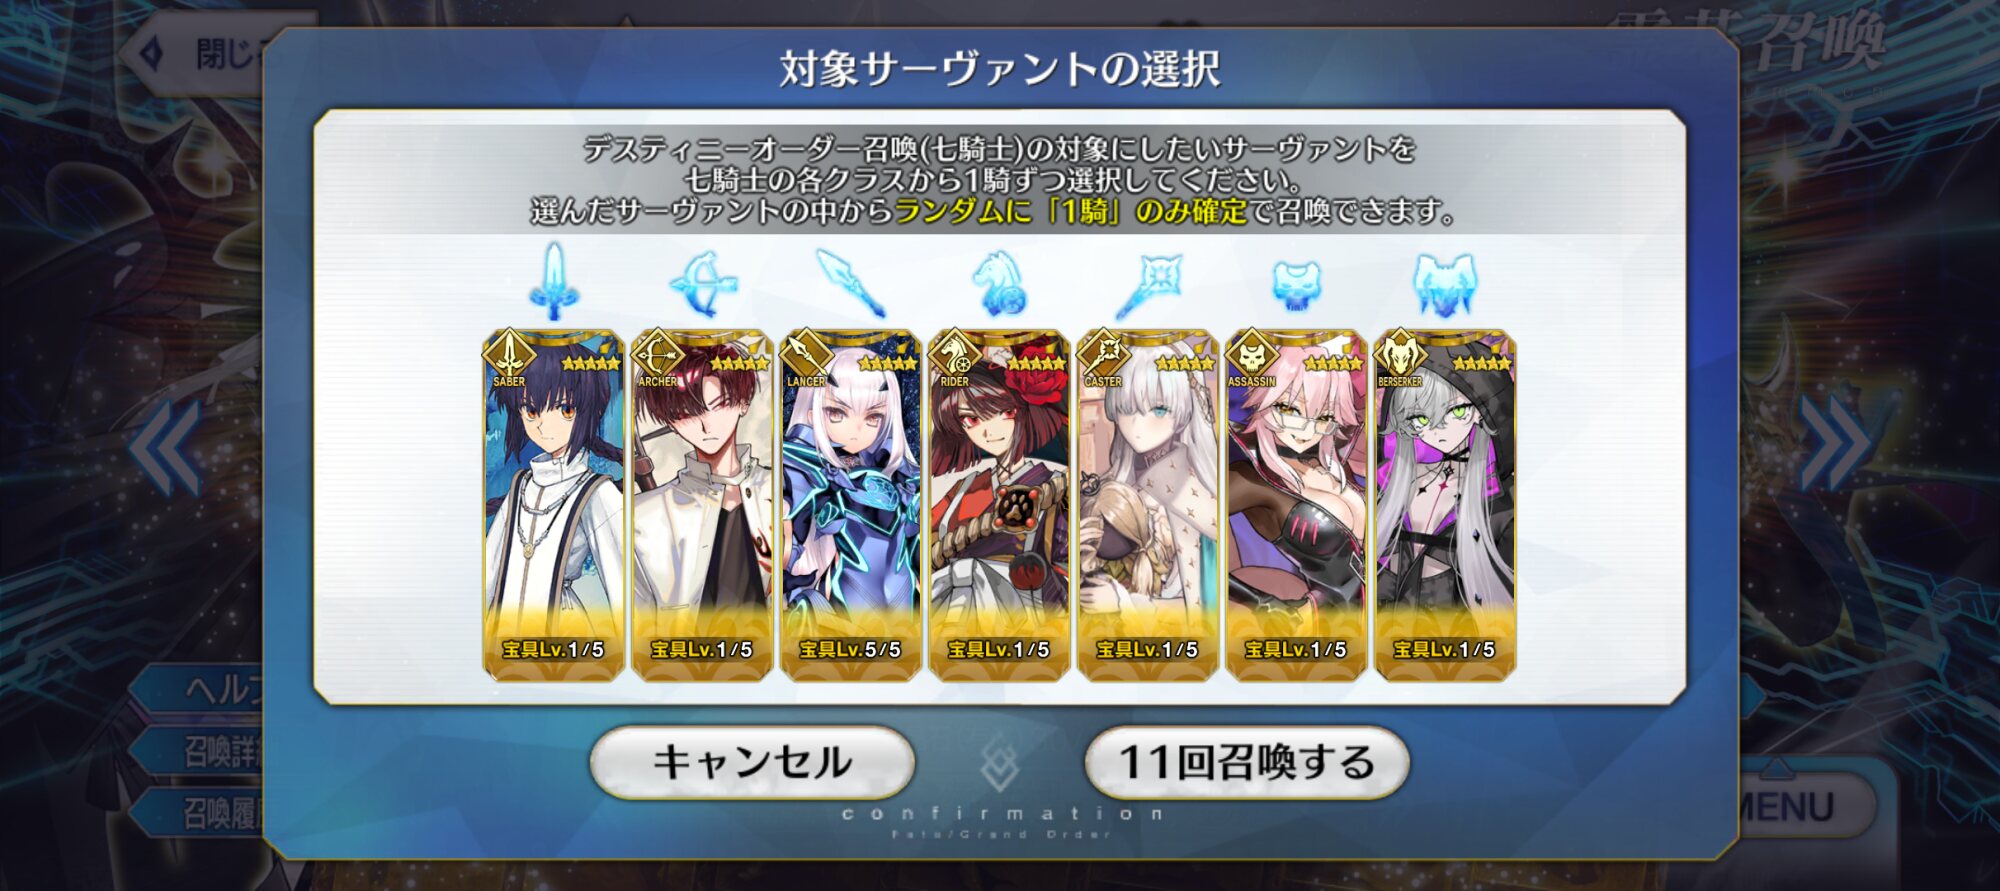This screenshot has width=2000, height=891.
Task: Go to next banner with right chevrons
Action: pos(1836,445)
